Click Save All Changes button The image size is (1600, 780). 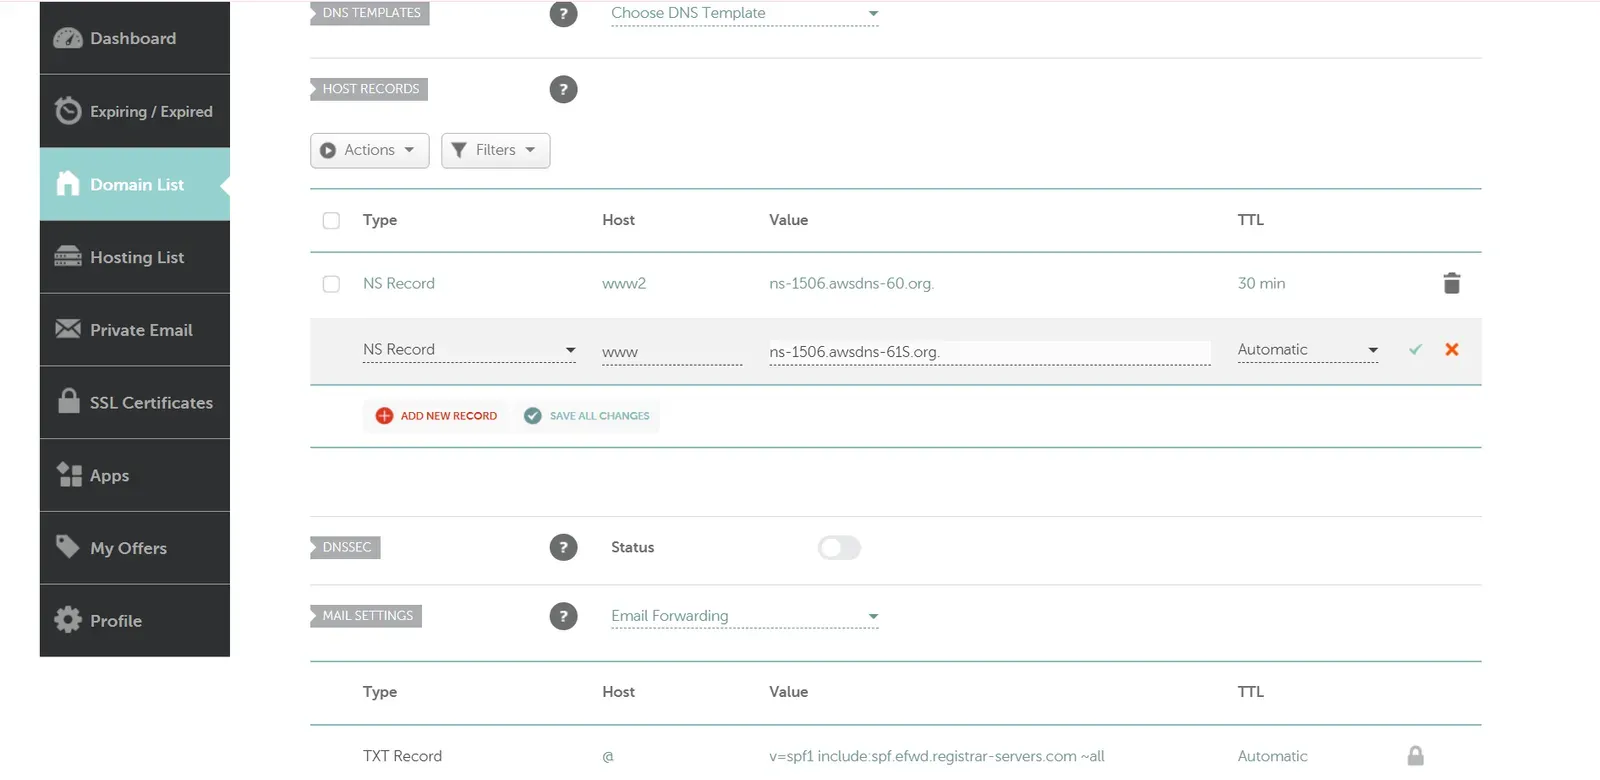coord(587,416)
